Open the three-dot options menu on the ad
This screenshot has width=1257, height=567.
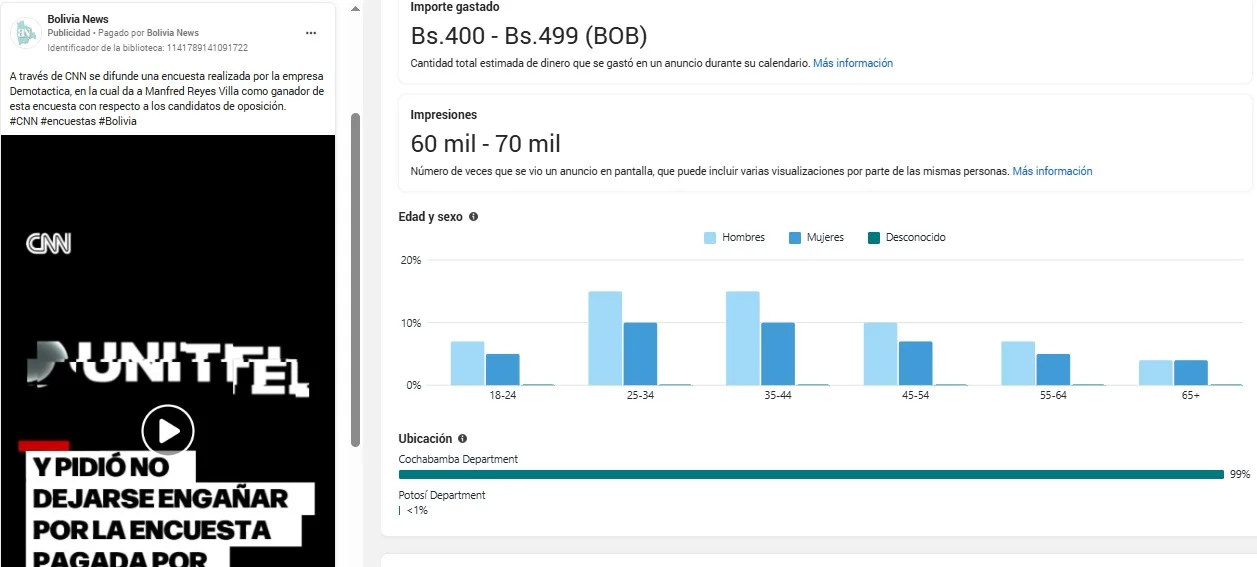pos(311,33)
